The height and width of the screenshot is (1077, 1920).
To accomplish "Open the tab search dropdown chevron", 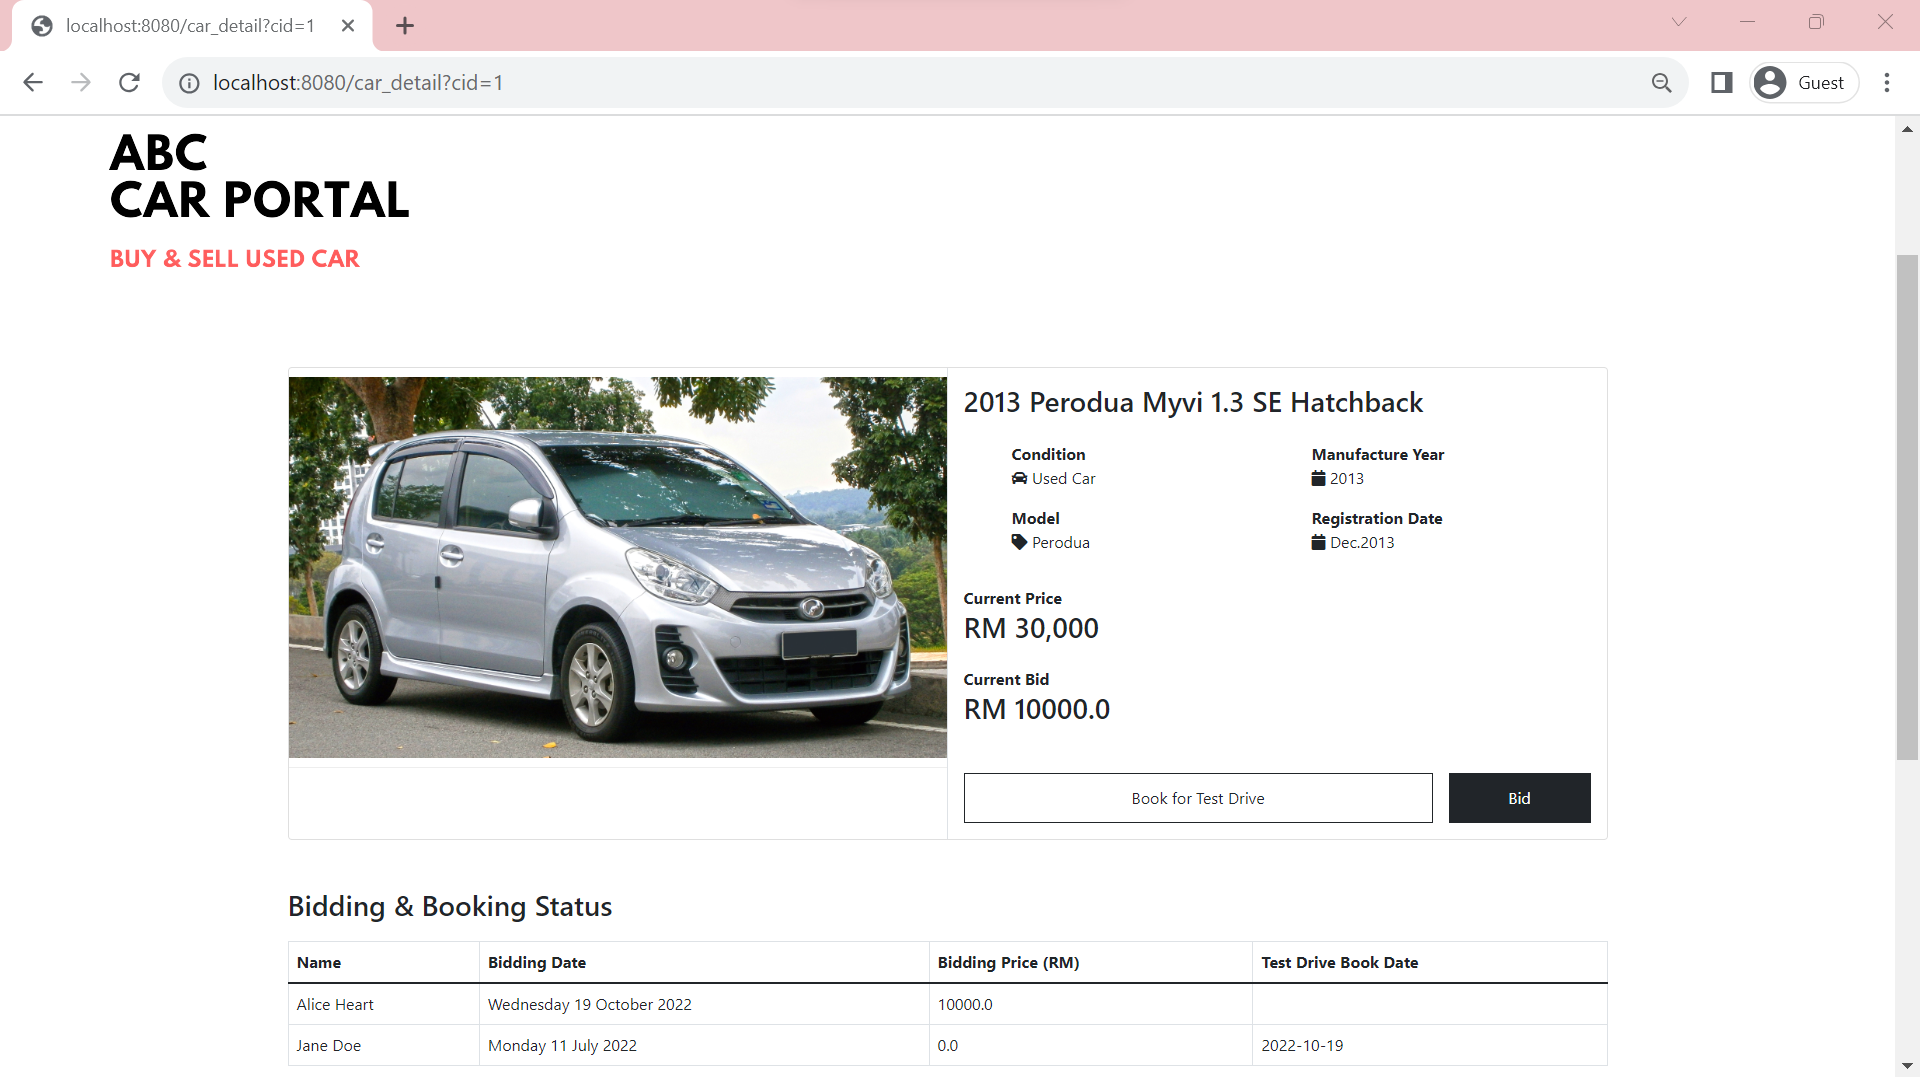I will (x=1679, y=22).
